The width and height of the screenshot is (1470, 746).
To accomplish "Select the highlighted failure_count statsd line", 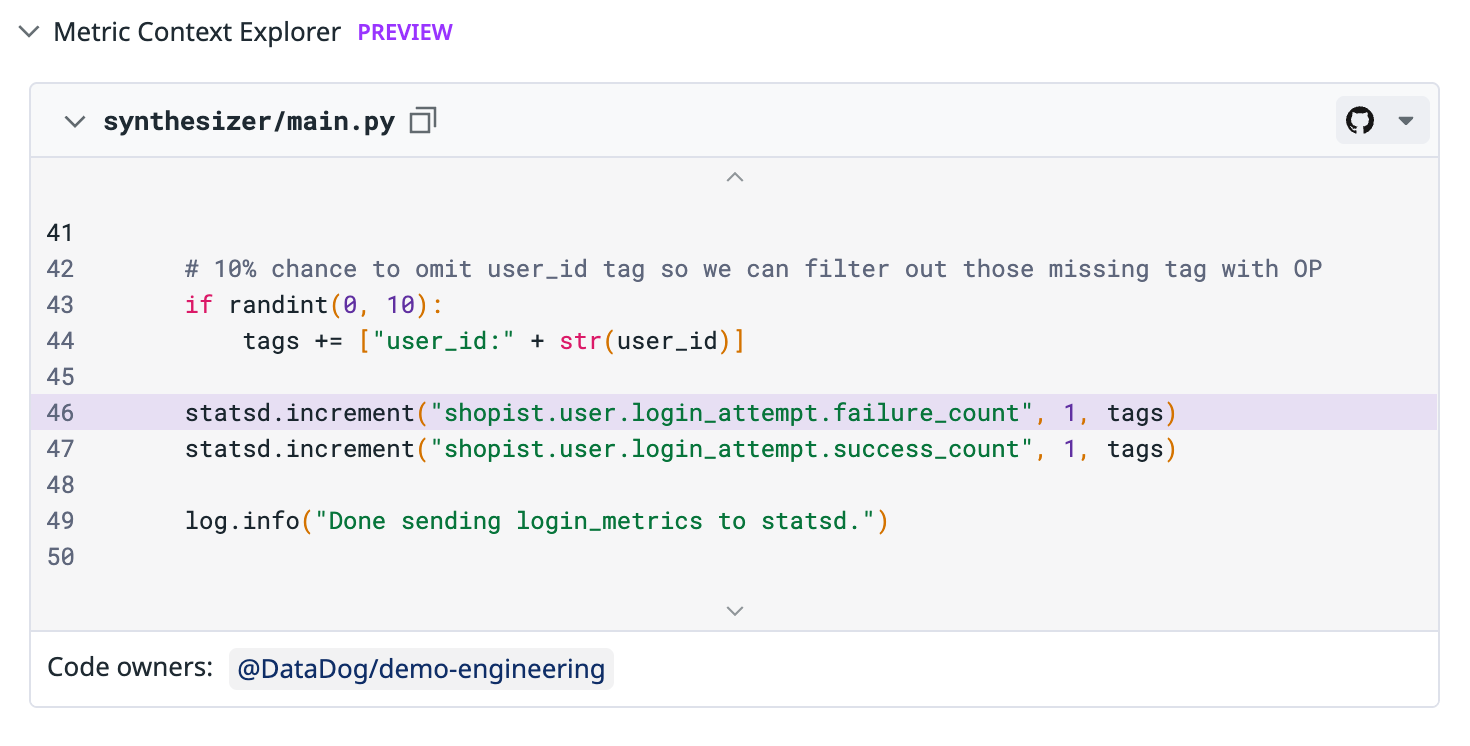I will point(678,412).
